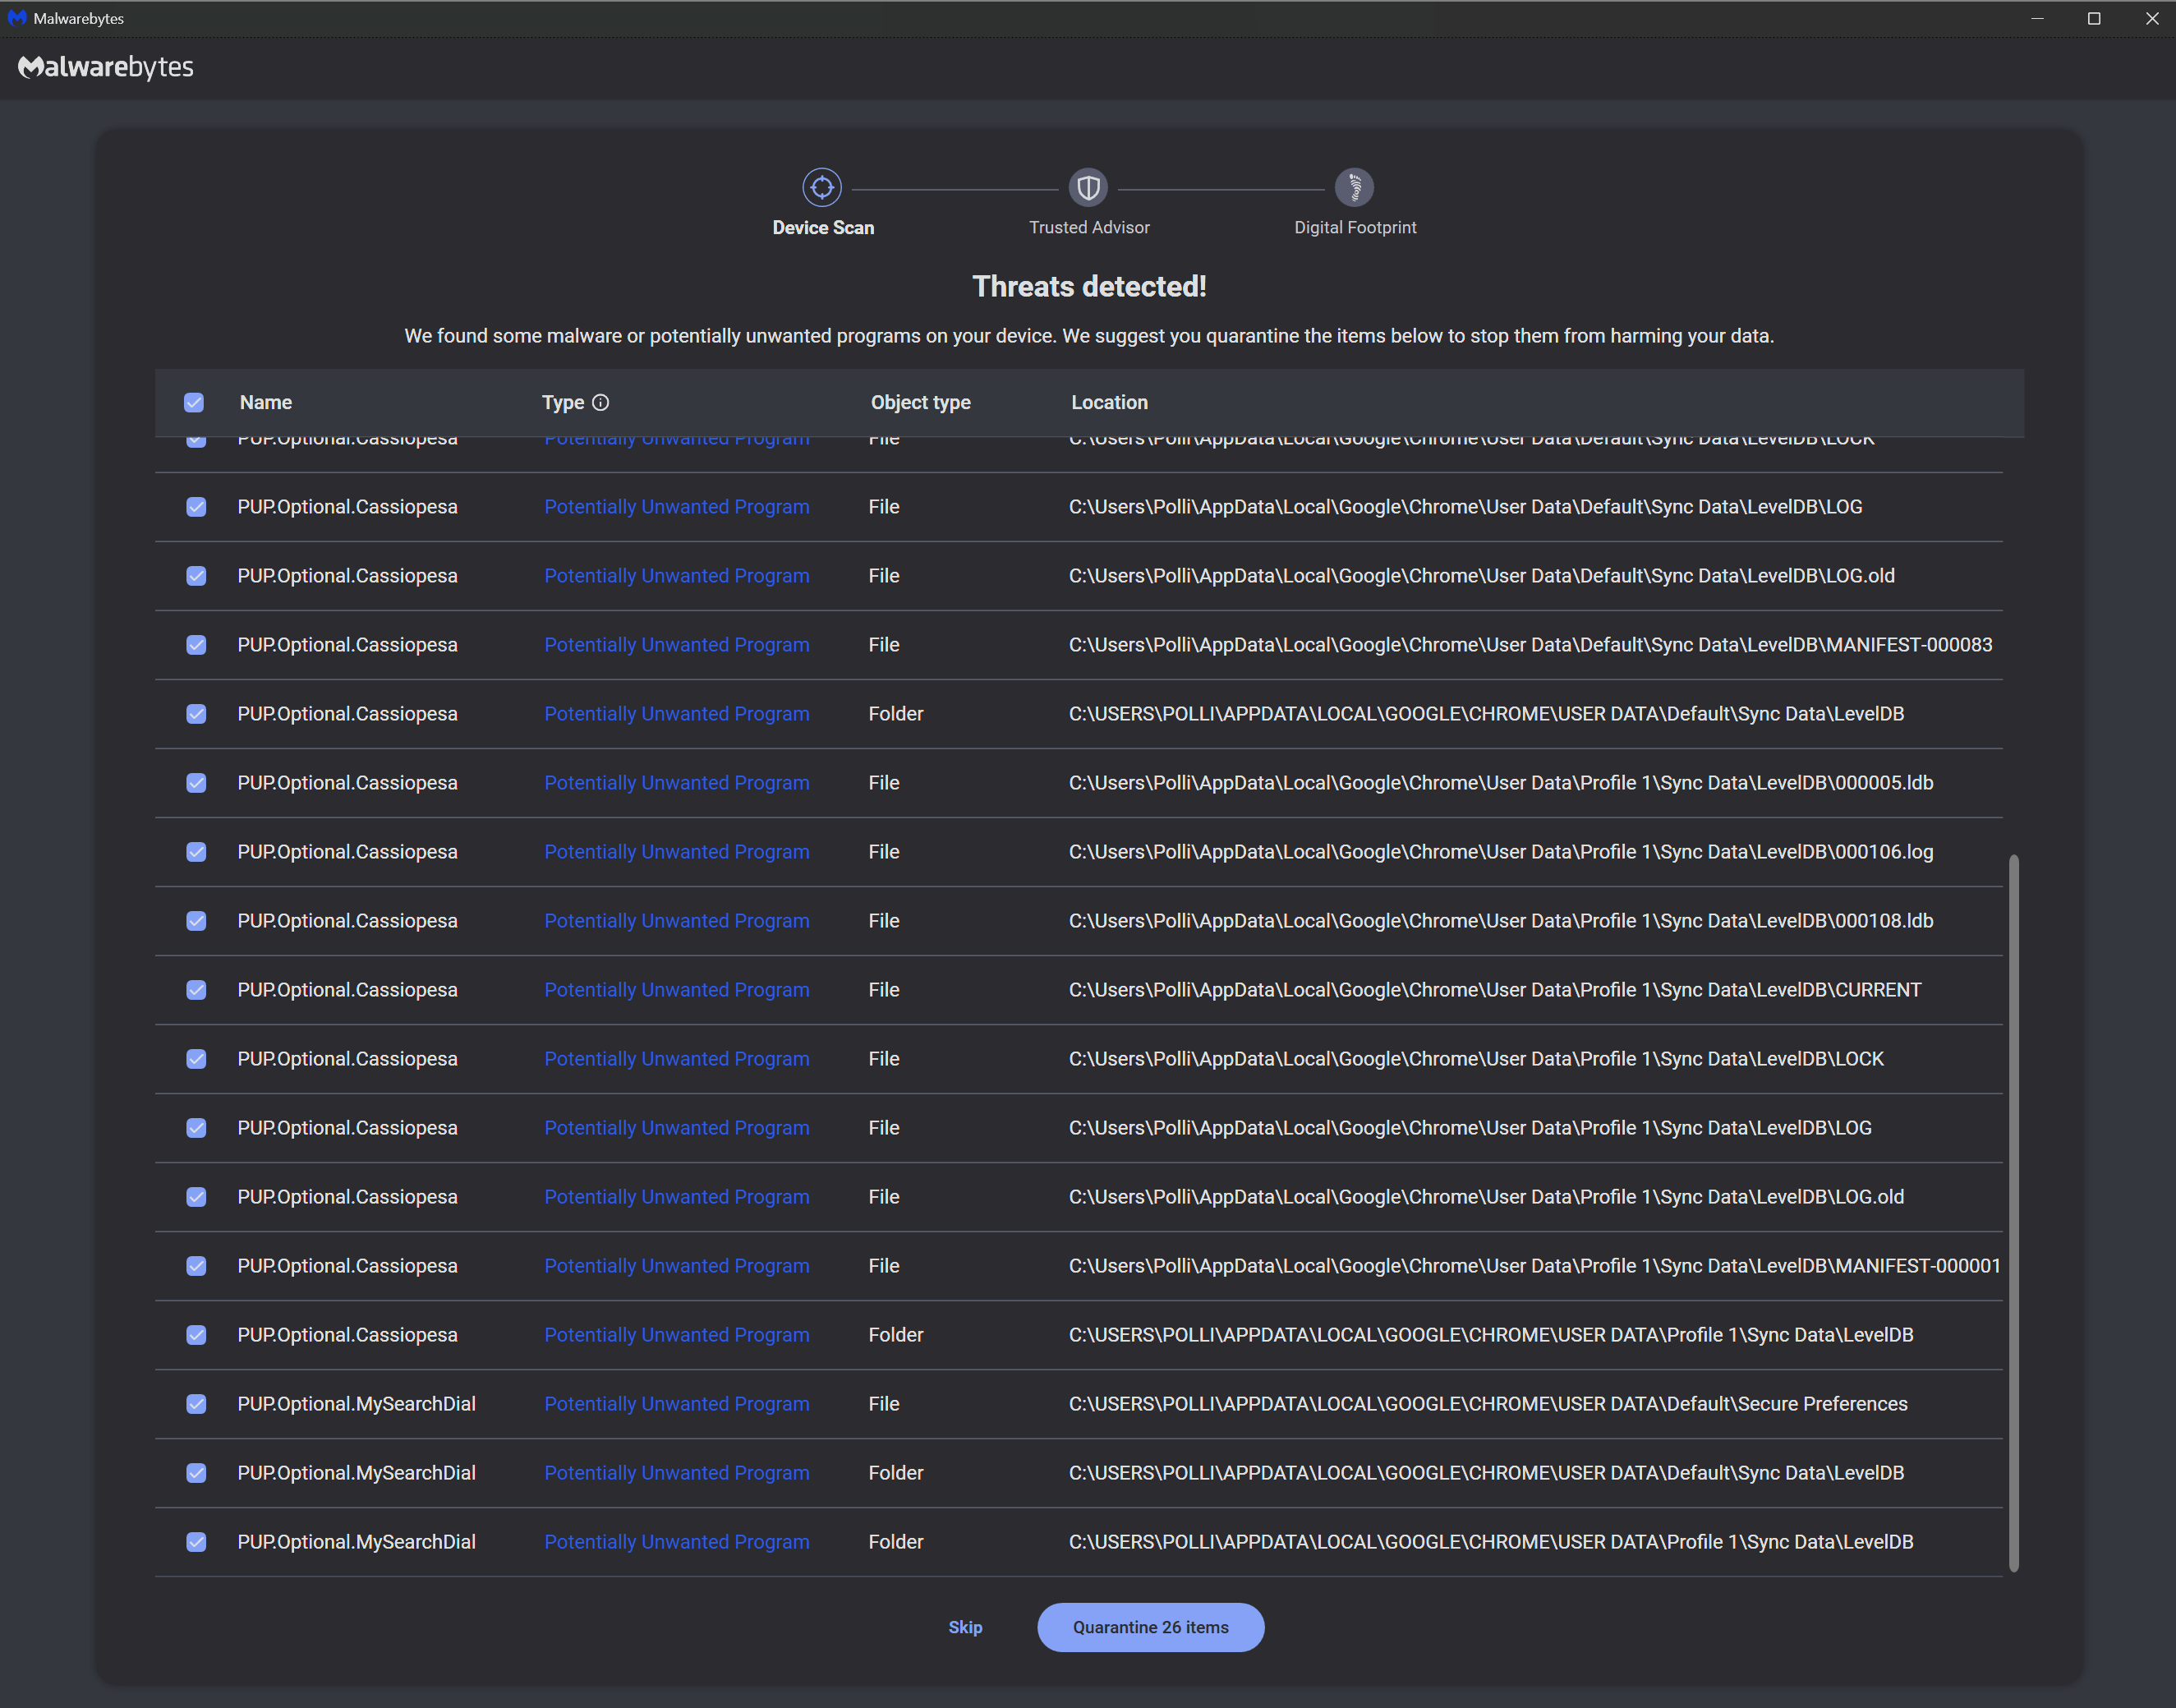Sort by the Name column header
The width and height of the screenshot is (2176, 1708).
pos(266,402)
